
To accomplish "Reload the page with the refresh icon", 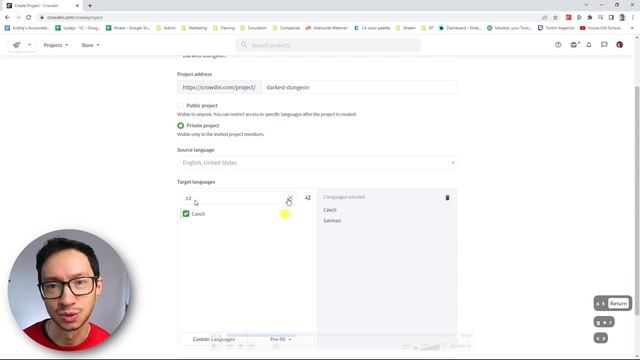I will [x=29, y=18].
